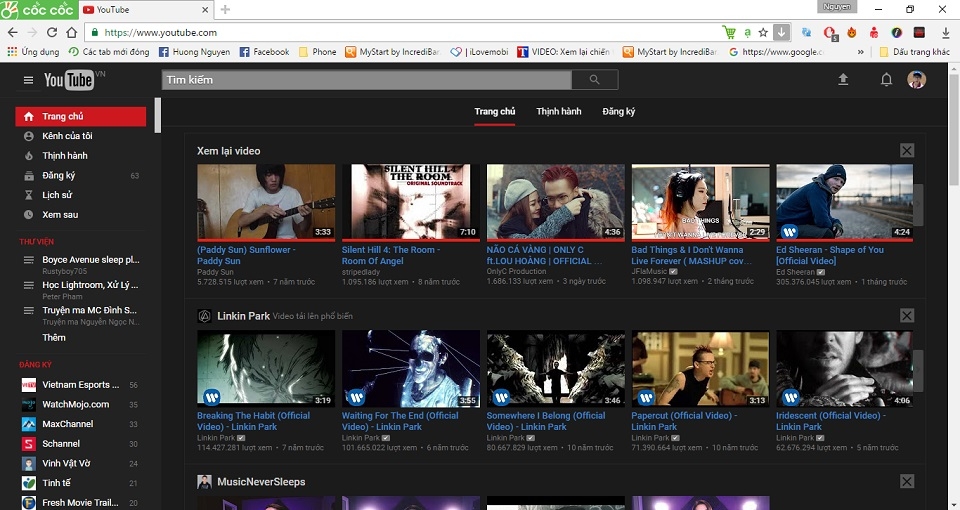This screenshot has height=510, width=960.
Task: Open Vietnam Esports channel subscription
Action: pyautogui.click(x=80, y=384)
